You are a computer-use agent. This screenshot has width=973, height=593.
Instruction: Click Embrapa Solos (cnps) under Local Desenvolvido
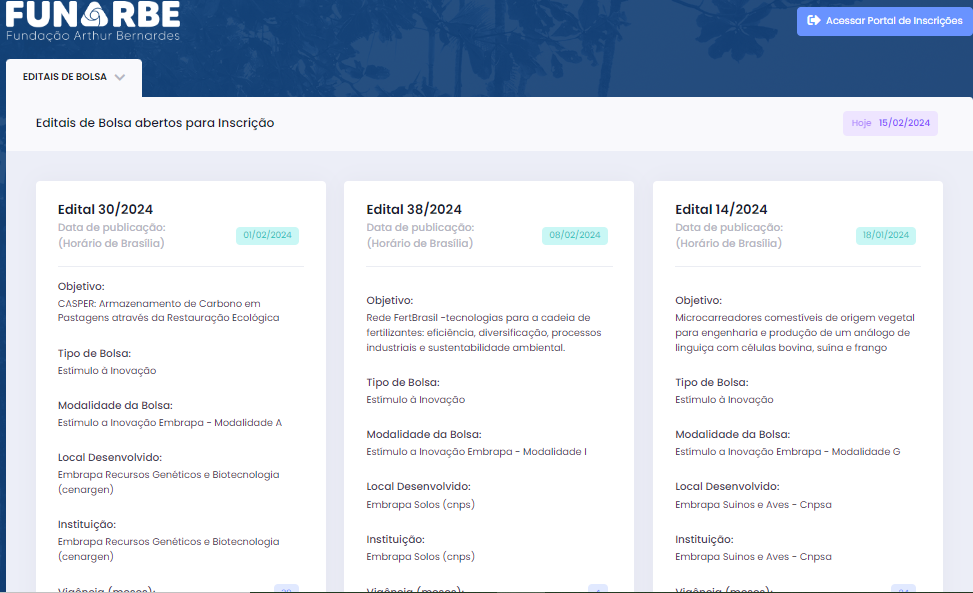[420, 504]
